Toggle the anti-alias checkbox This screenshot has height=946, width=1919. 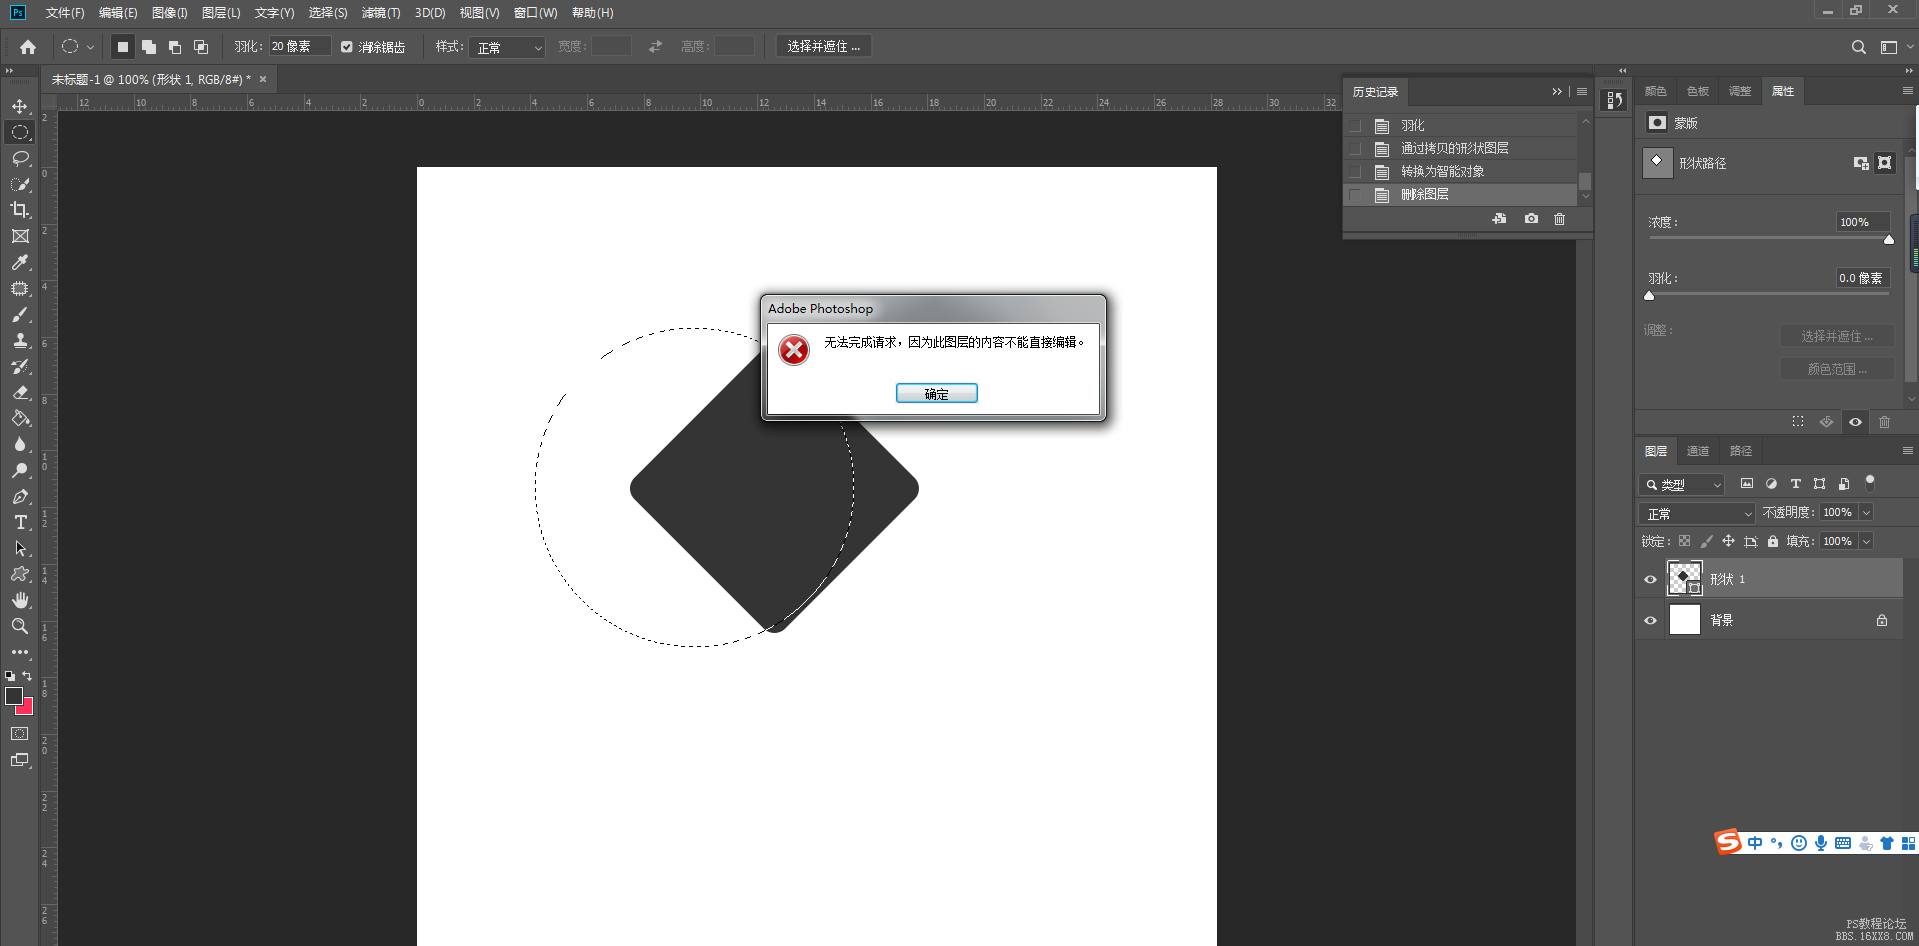pyautogui.click(x=347, y=47)
